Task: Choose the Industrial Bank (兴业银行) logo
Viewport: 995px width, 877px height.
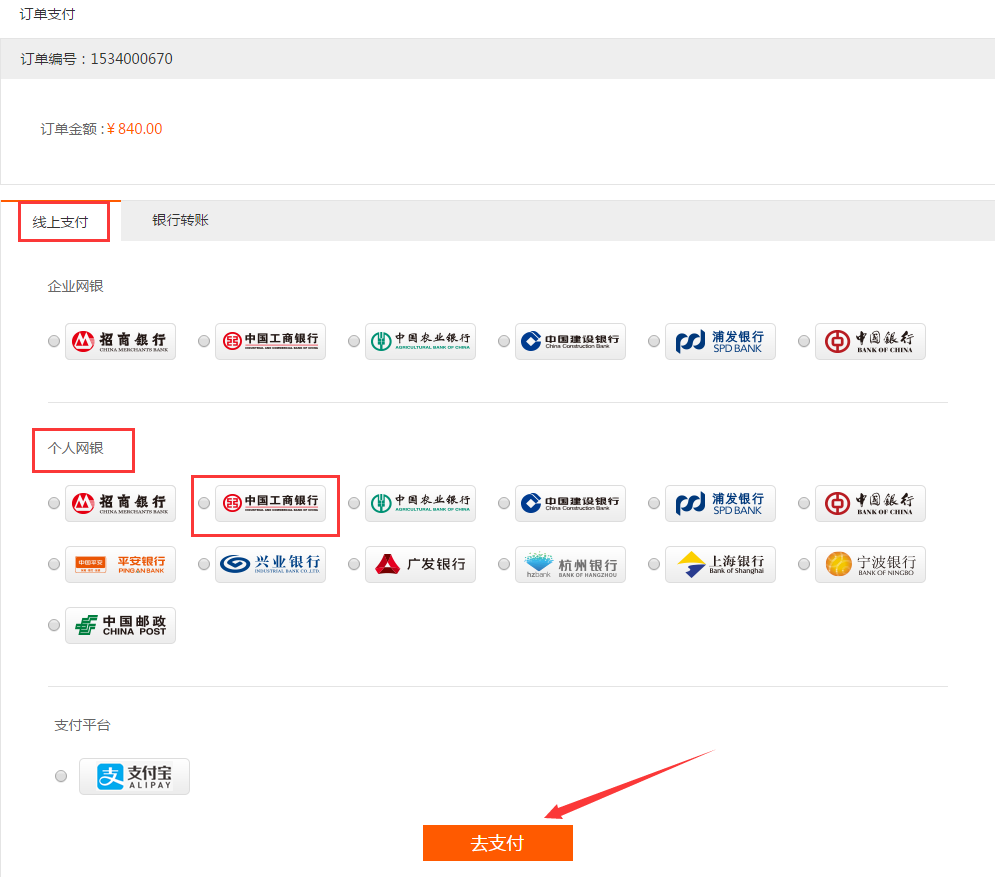Action: click(270, 564)
